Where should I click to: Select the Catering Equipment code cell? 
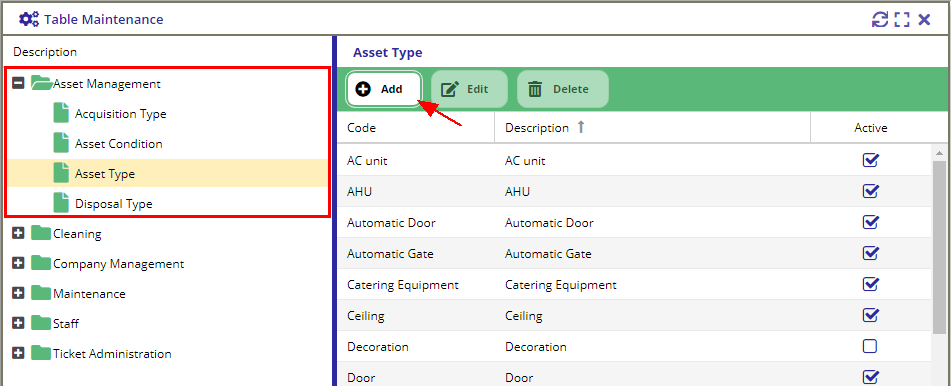point(416,284)
